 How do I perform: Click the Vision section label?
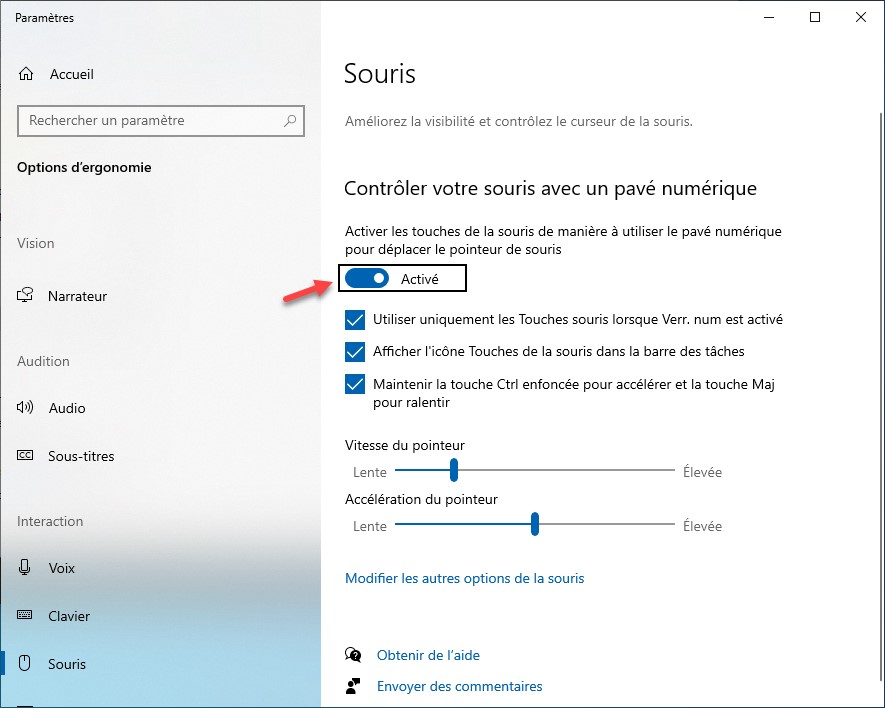36,243
